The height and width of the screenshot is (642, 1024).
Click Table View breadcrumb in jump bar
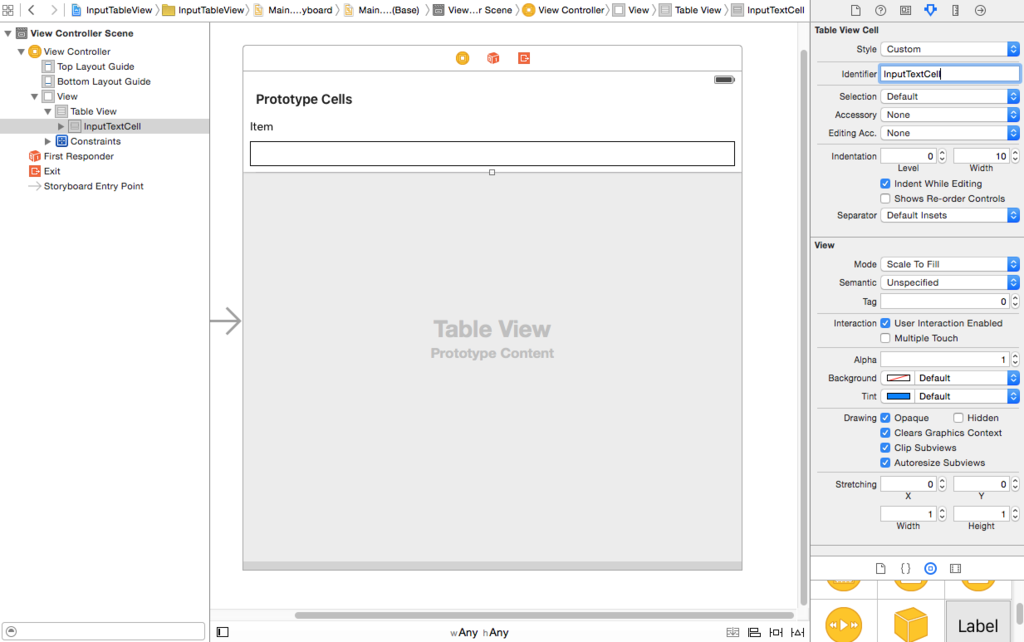point(691,10)
